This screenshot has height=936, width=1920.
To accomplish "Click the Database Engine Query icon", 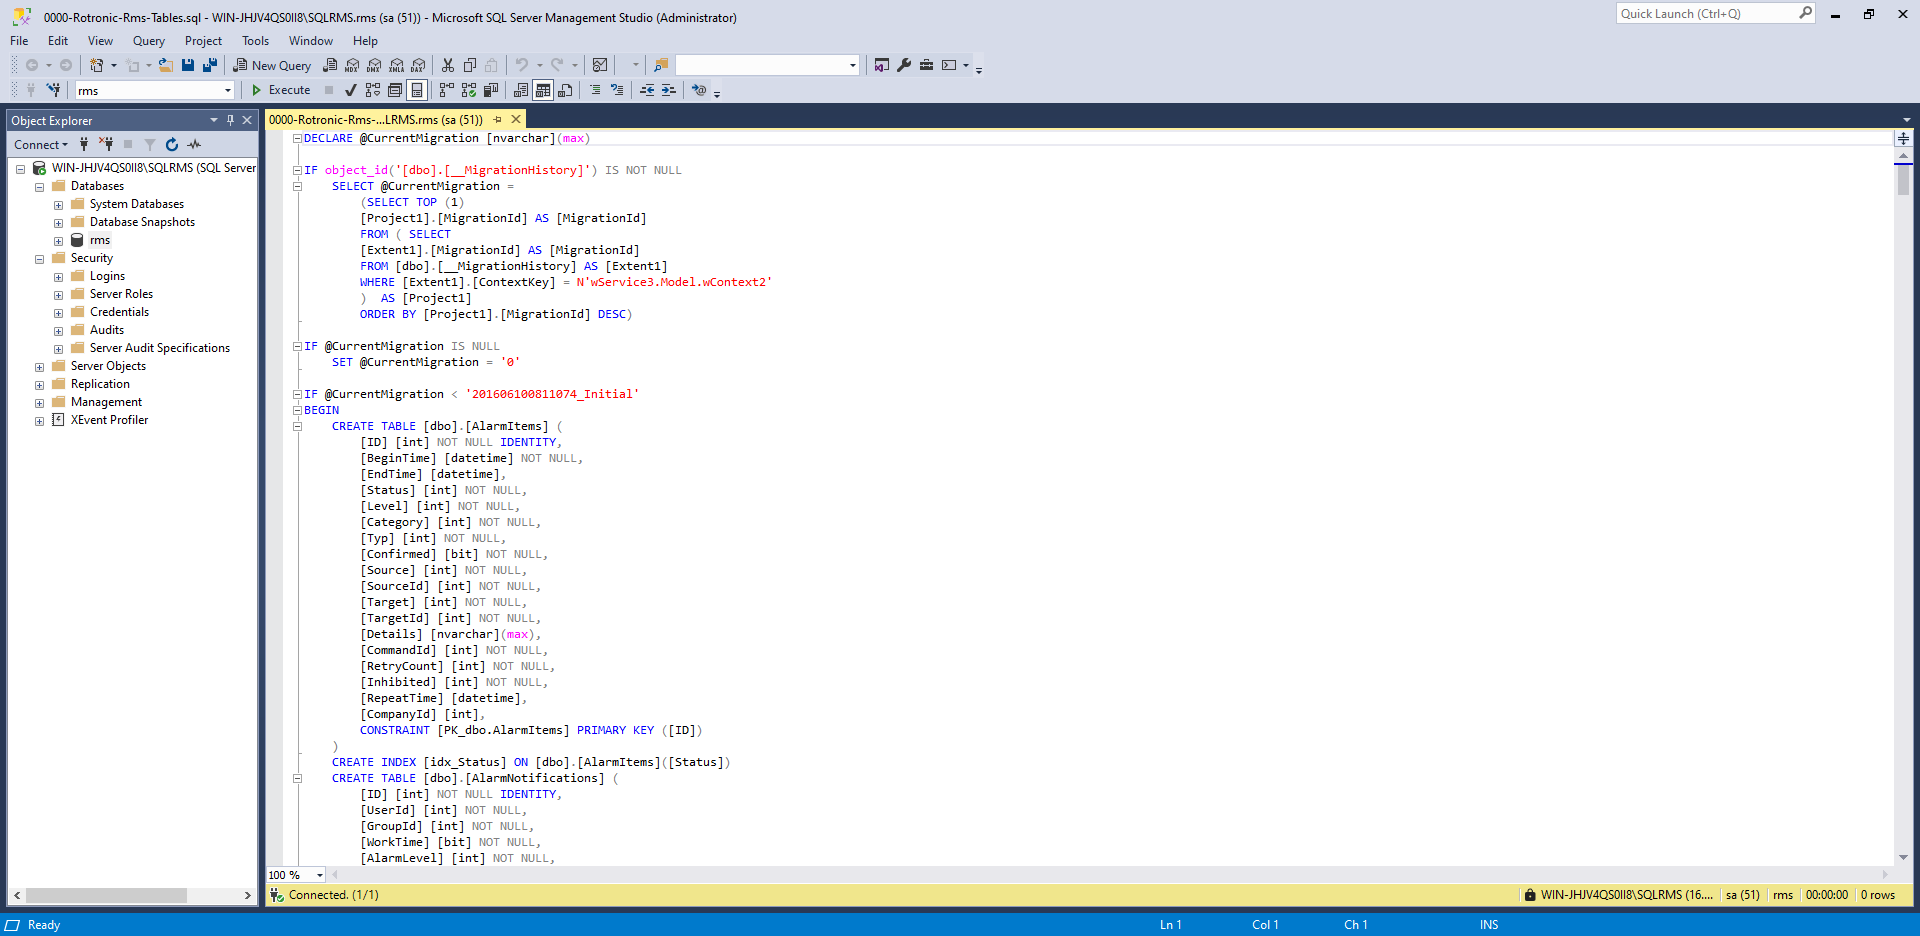I will coord(330,65).
